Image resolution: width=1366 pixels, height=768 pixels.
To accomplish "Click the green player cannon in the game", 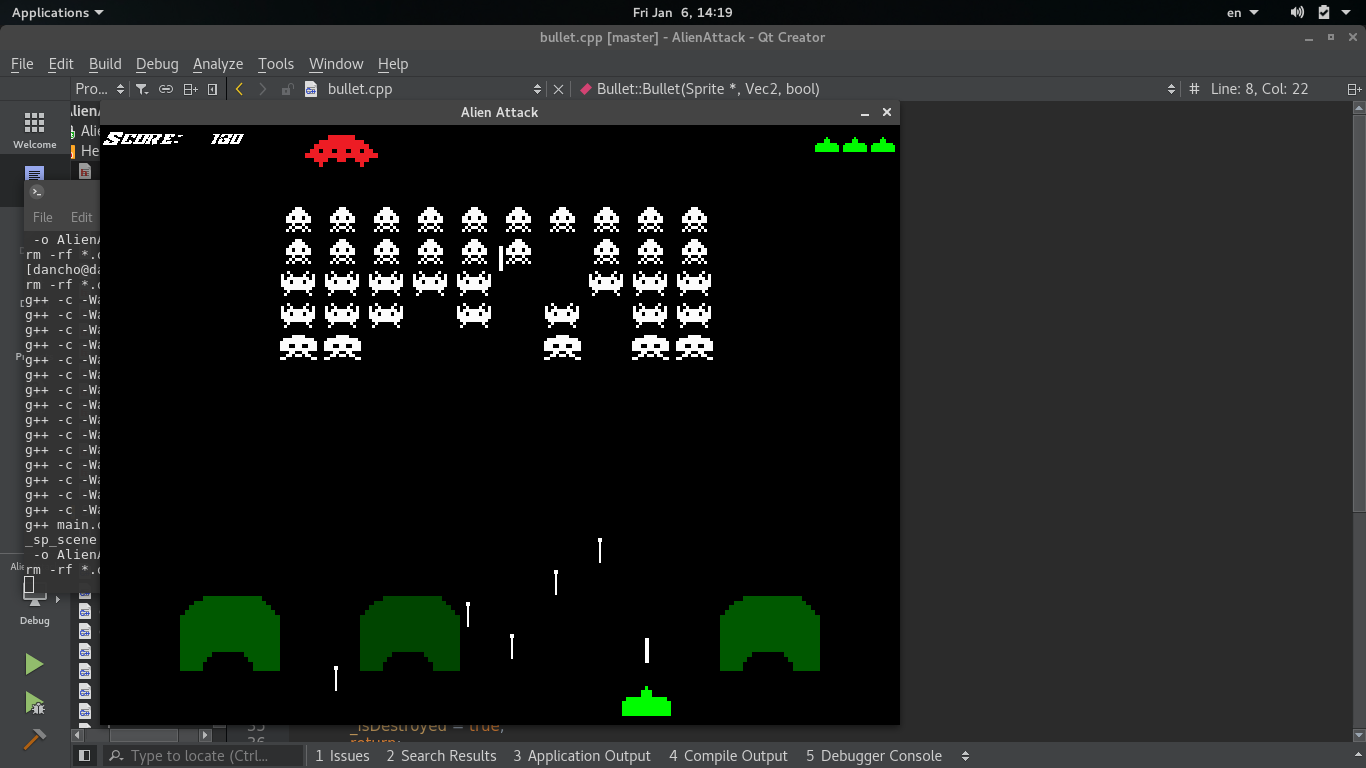I will tap(646, 702).
